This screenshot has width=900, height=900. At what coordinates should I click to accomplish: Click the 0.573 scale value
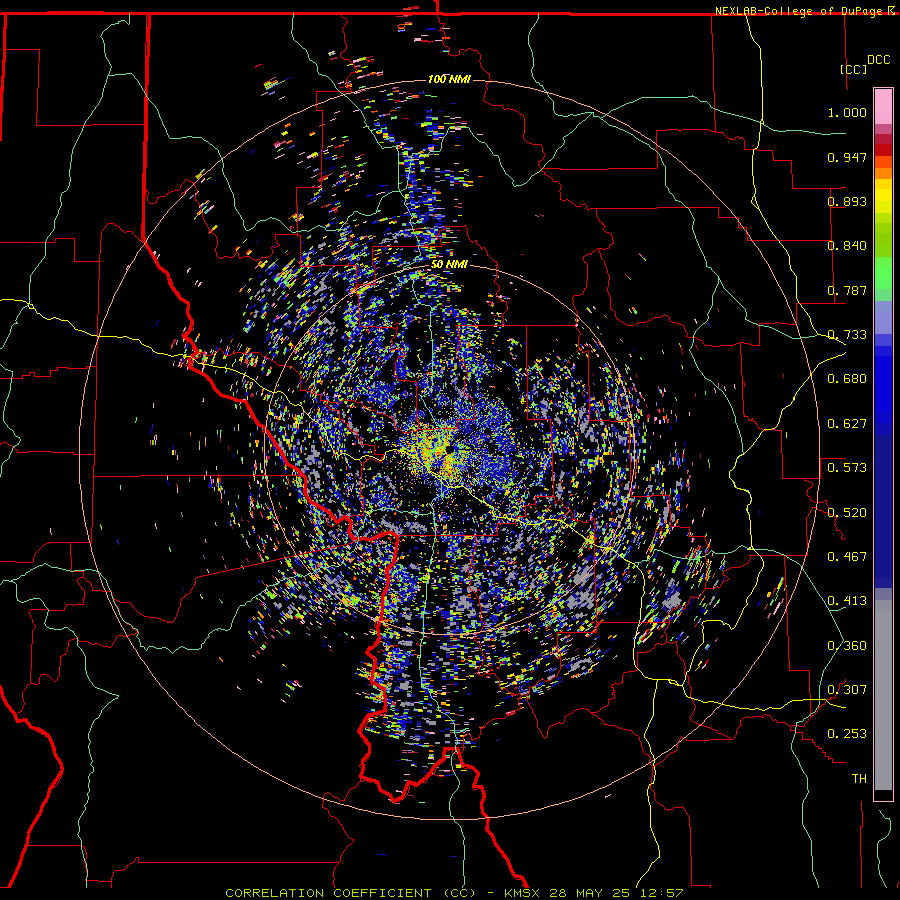847,468
